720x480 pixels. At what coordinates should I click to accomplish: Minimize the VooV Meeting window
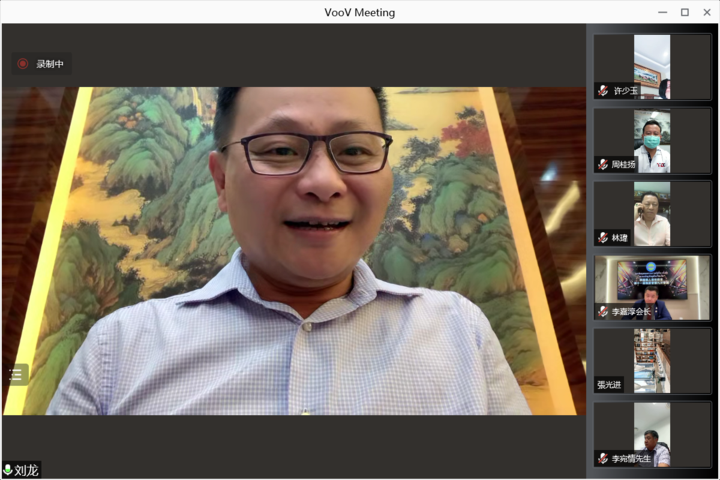click(662, 12)
